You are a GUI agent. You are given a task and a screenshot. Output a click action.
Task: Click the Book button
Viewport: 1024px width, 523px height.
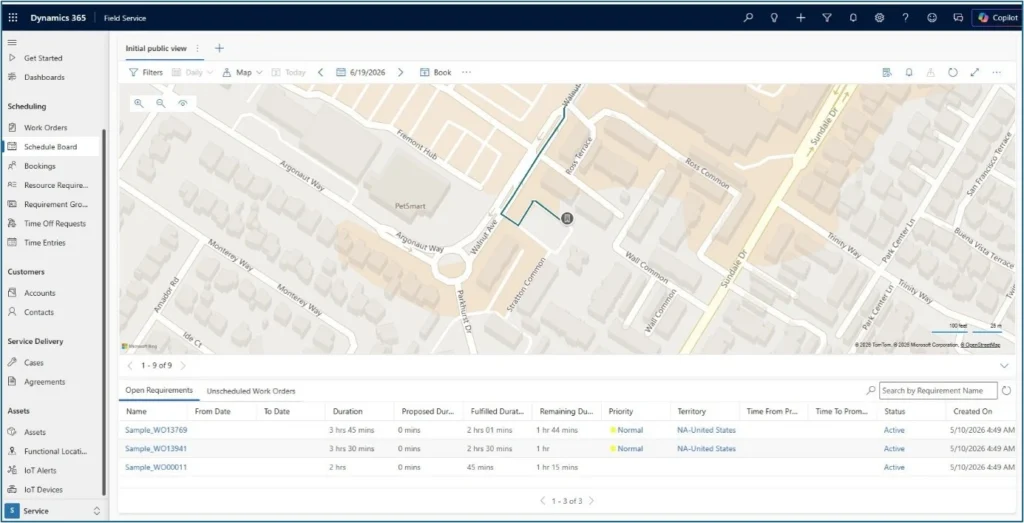point(436,72)
